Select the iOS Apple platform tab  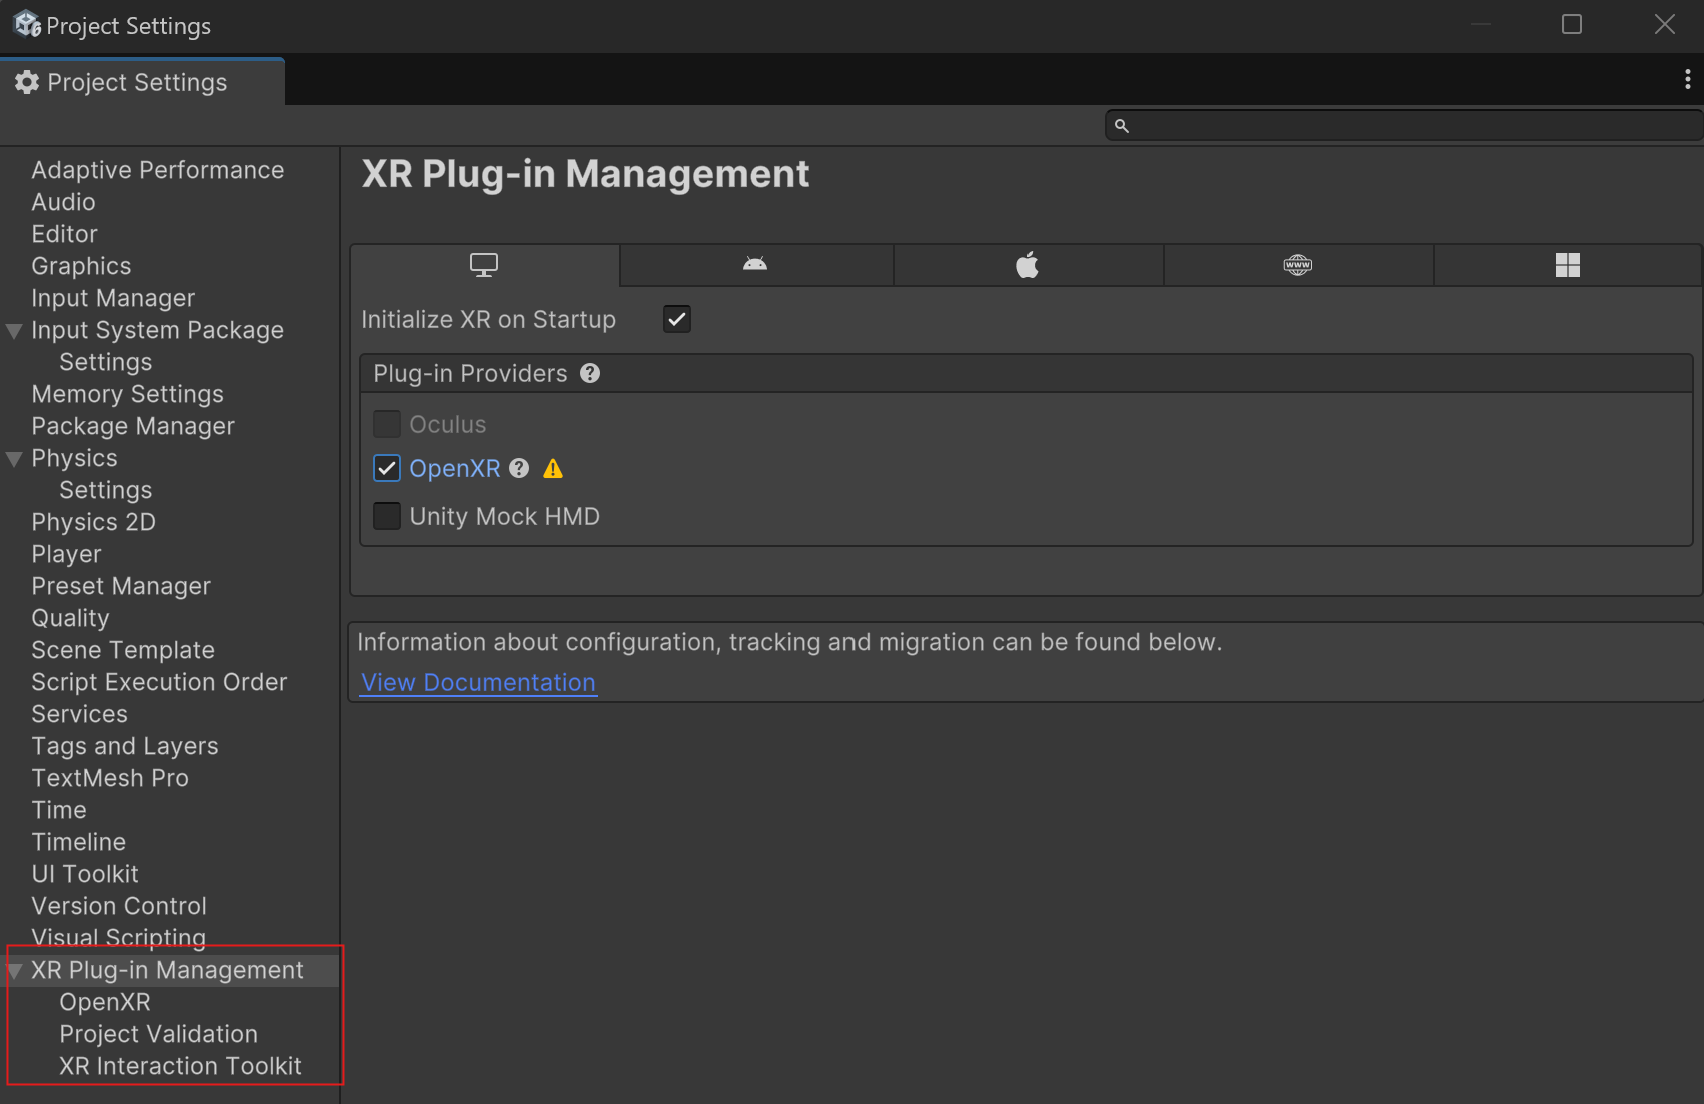pos(1027,265)
